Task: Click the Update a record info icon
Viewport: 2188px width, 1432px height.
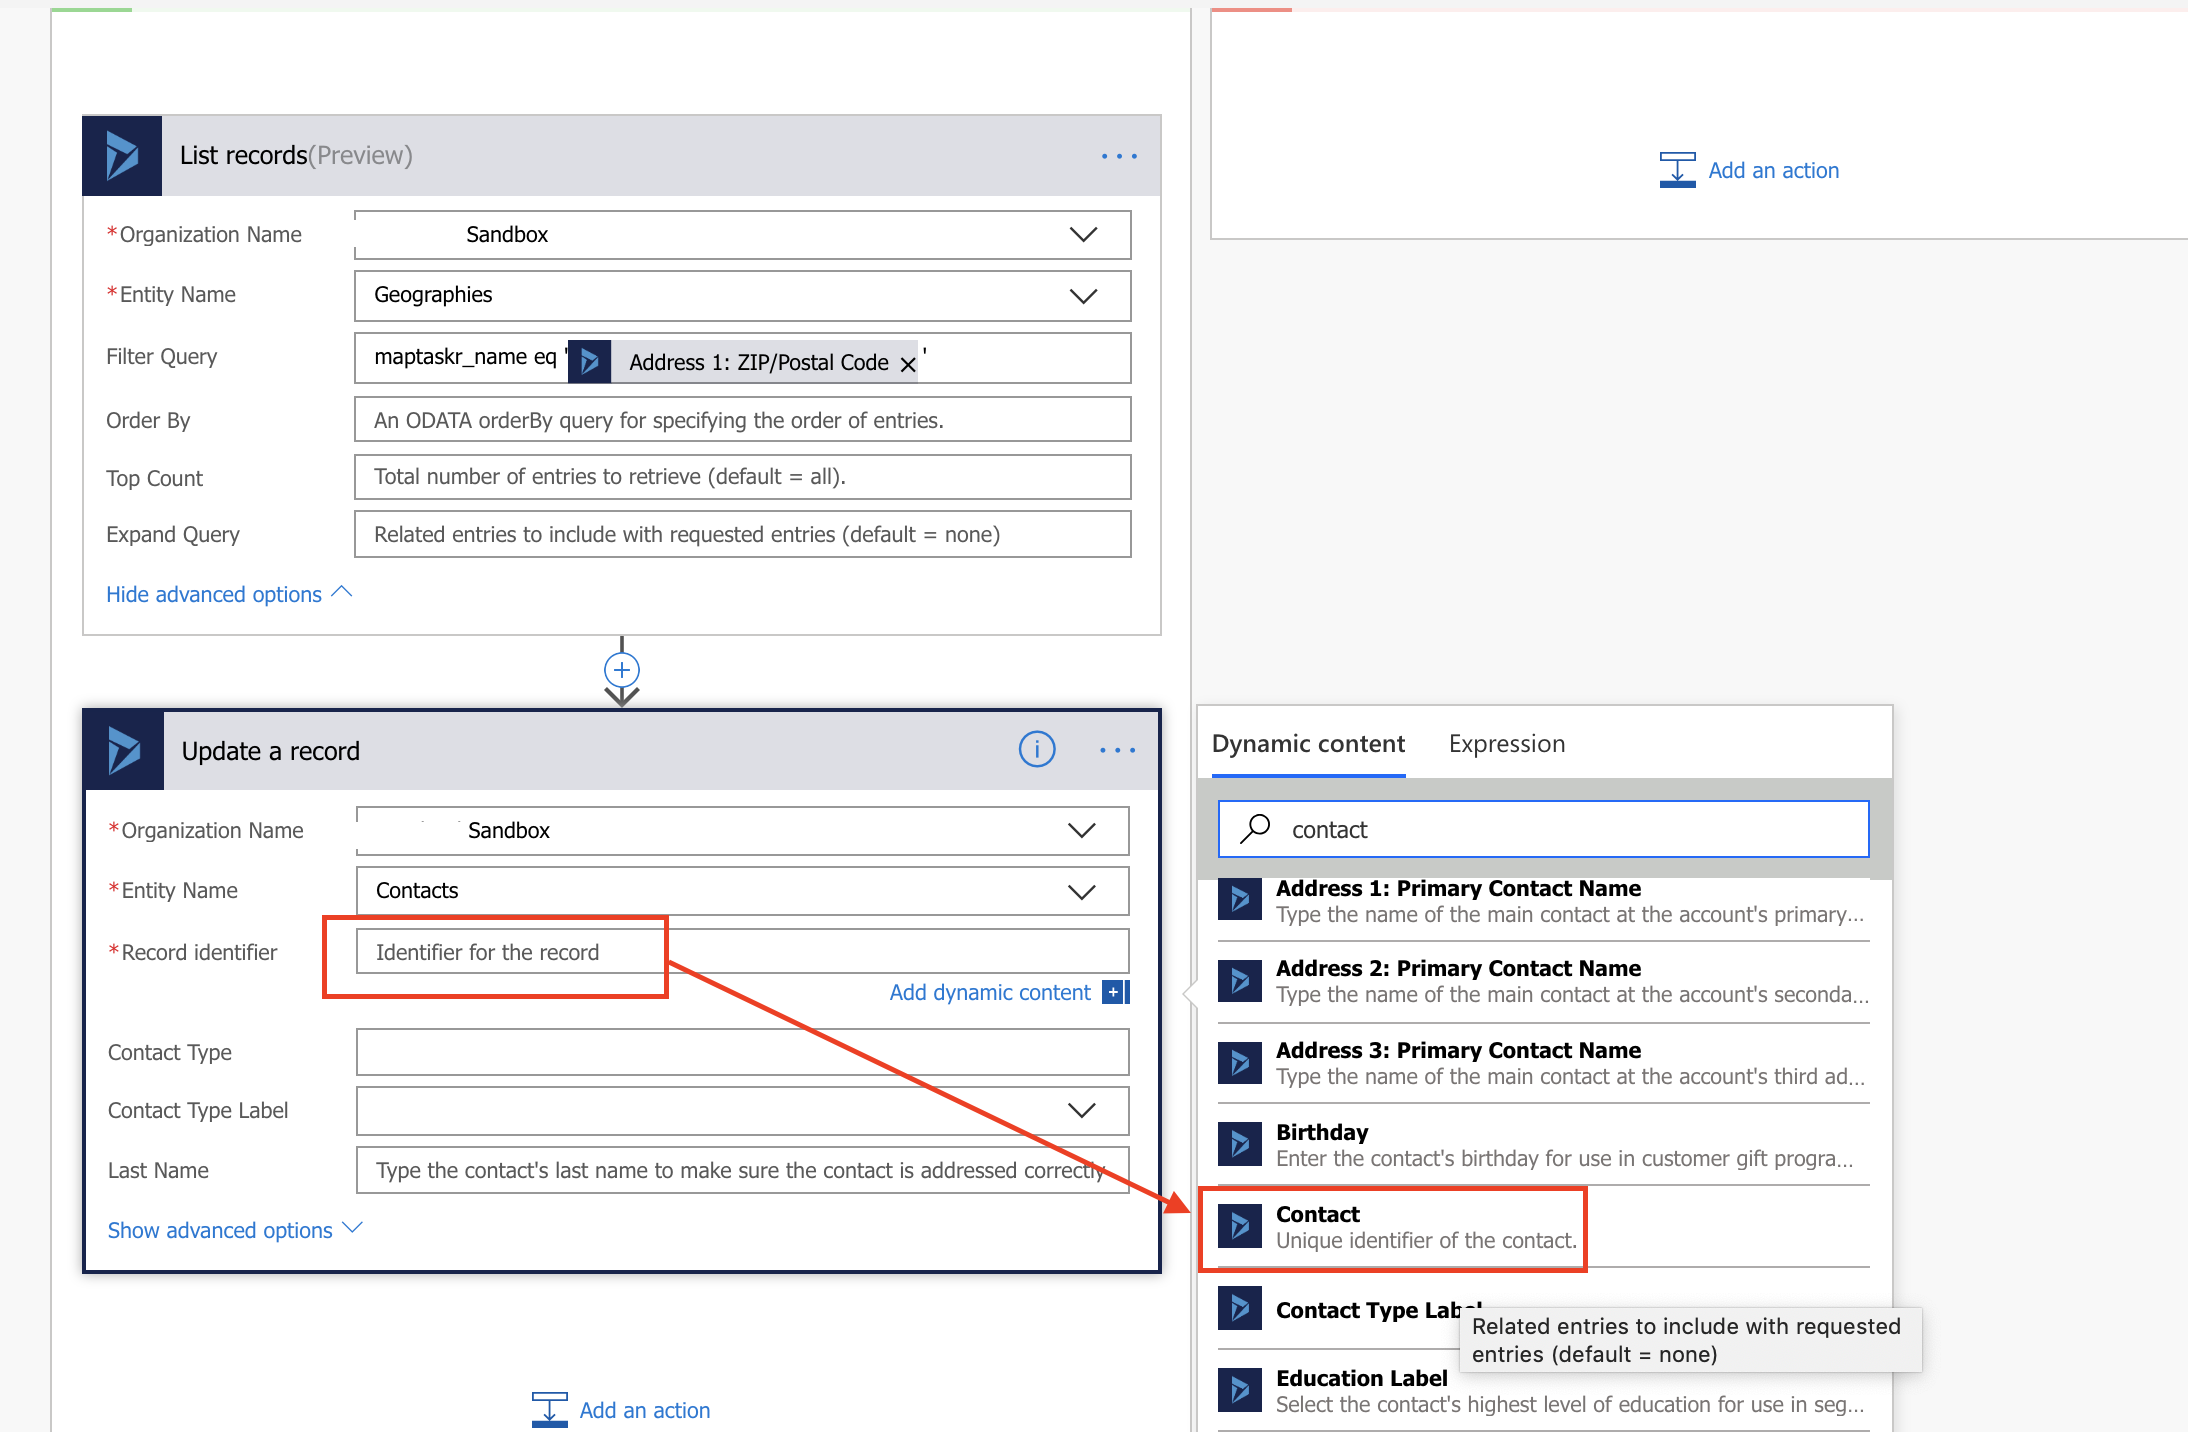Action: click(1036, 749)
